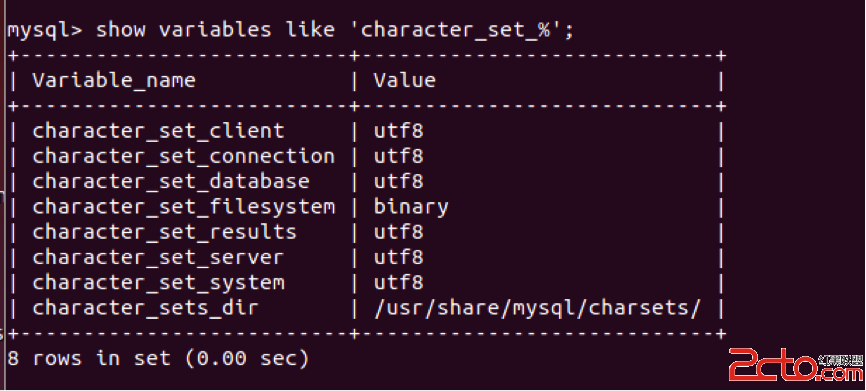Click the Value column header
This screenshot has height=391, width=866.
tap(405, 80)
